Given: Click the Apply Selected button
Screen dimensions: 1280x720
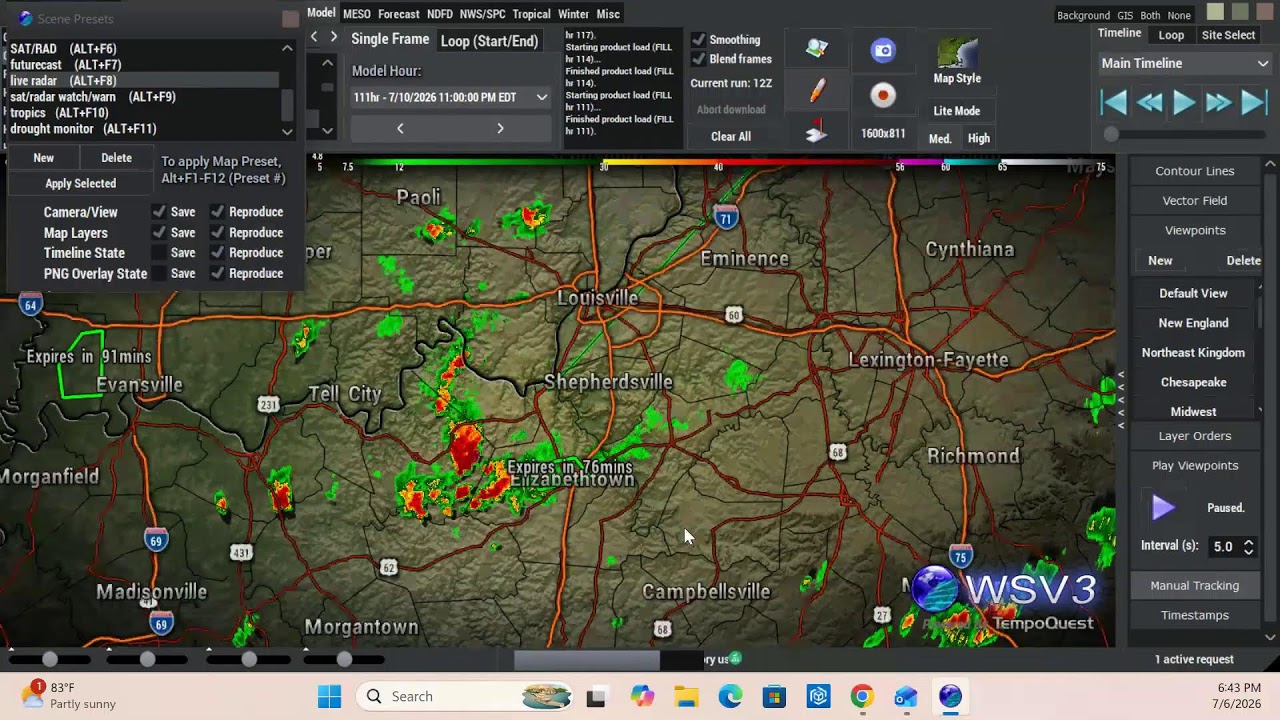Looking at the screenshot, I should pos(80,184).
